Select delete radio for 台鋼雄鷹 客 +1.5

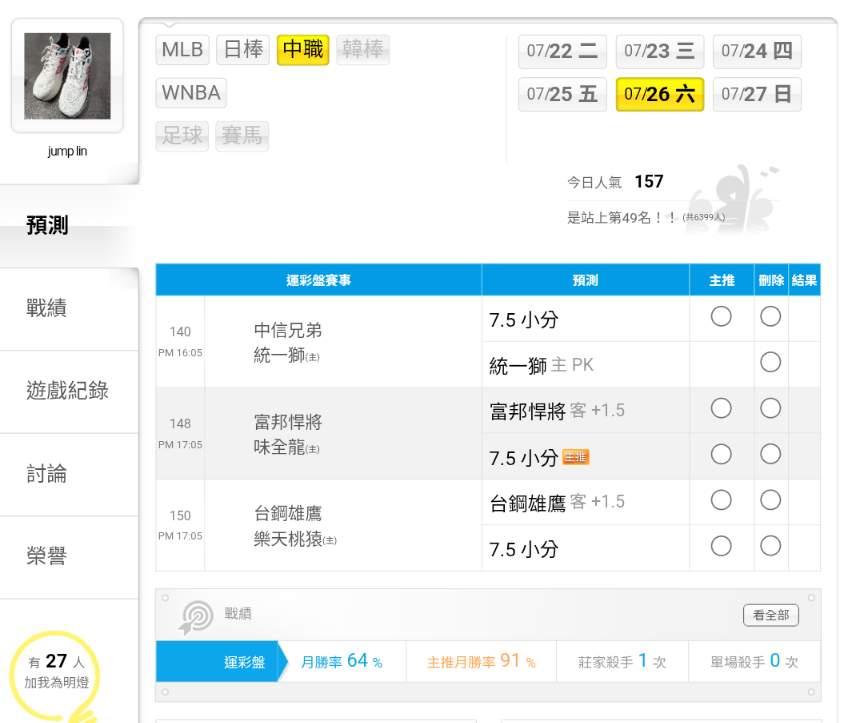tap(770, 500)
